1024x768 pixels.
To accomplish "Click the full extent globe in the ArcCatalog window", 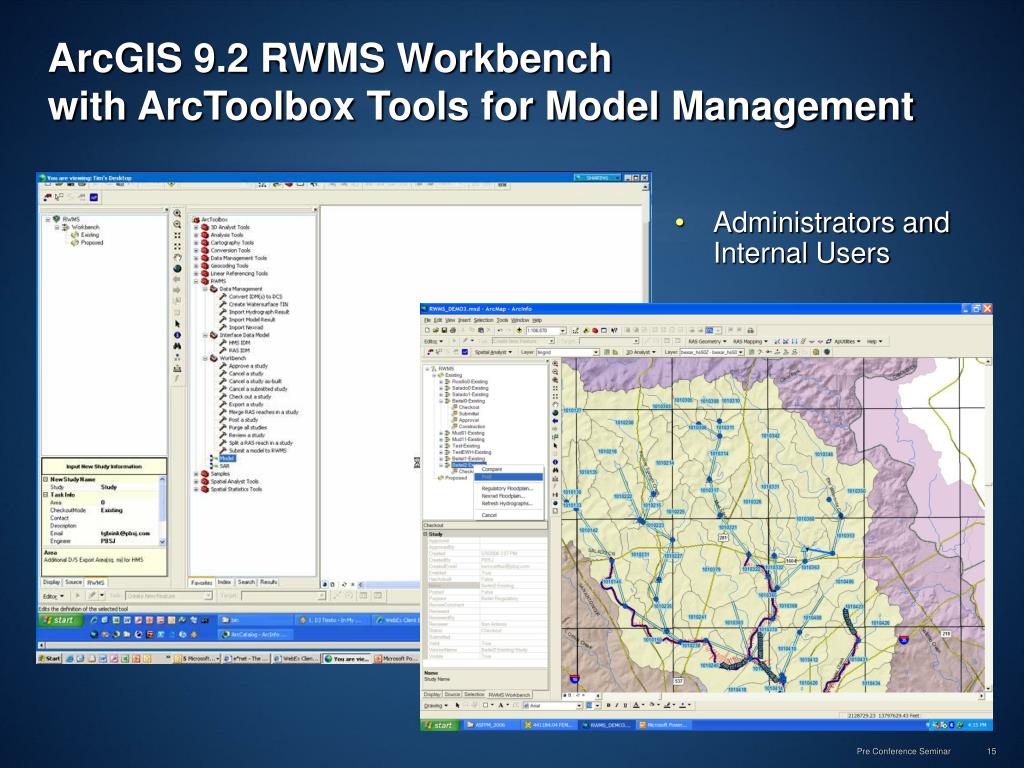I will (x=177, y=268).
